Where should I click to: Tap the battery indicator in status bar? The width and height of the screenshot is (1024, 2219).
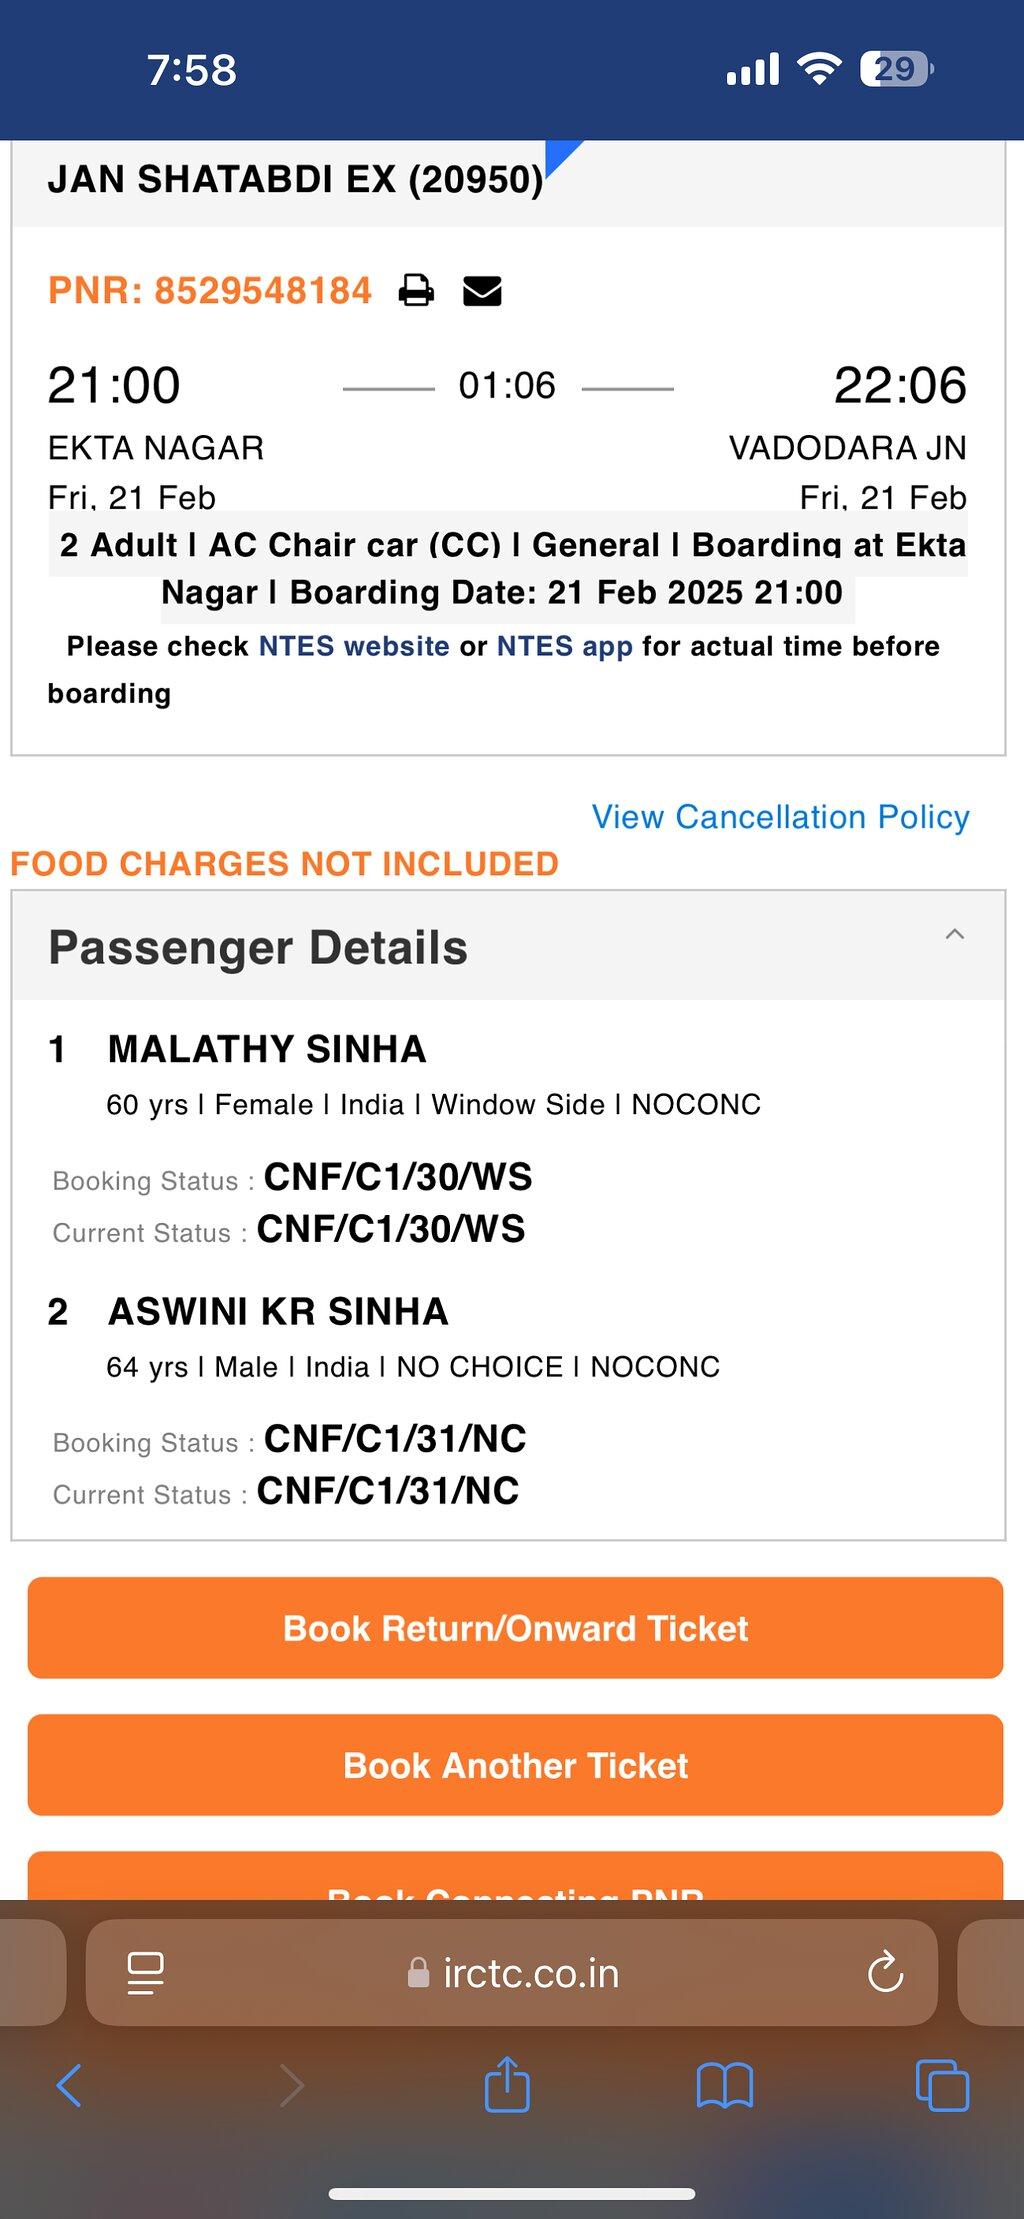pos(897,69)
